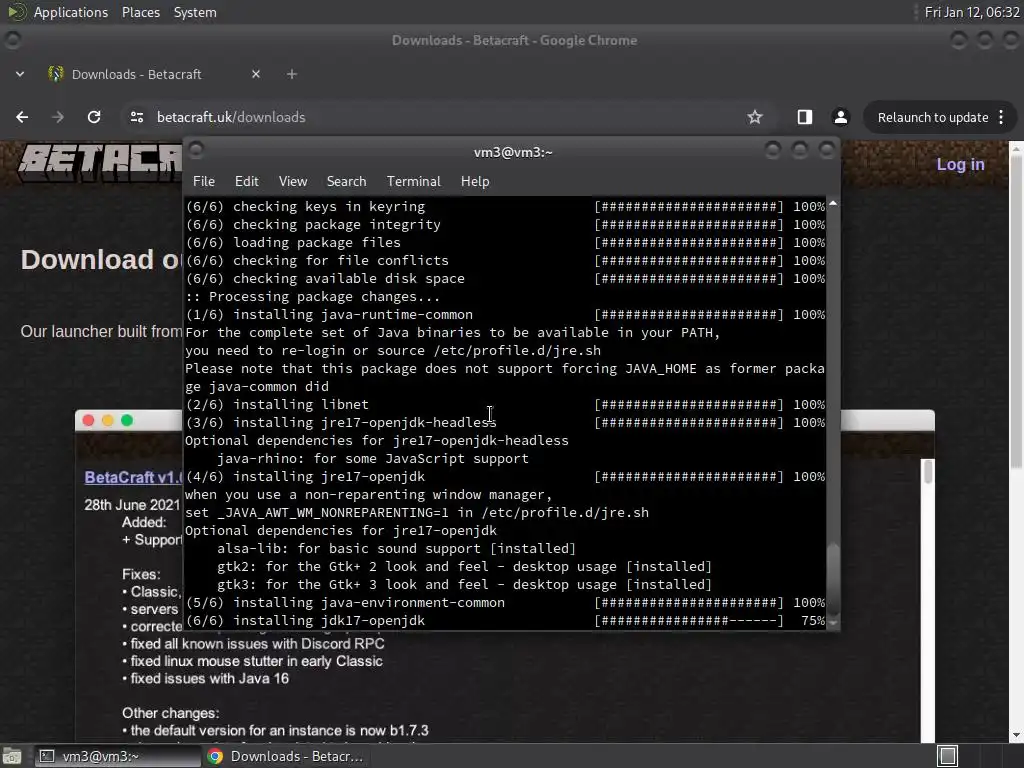The width and height of the screenshot is (1024, 768).
Task: Click 'fixed issues with Java 16' text
Action: [209, 679]
